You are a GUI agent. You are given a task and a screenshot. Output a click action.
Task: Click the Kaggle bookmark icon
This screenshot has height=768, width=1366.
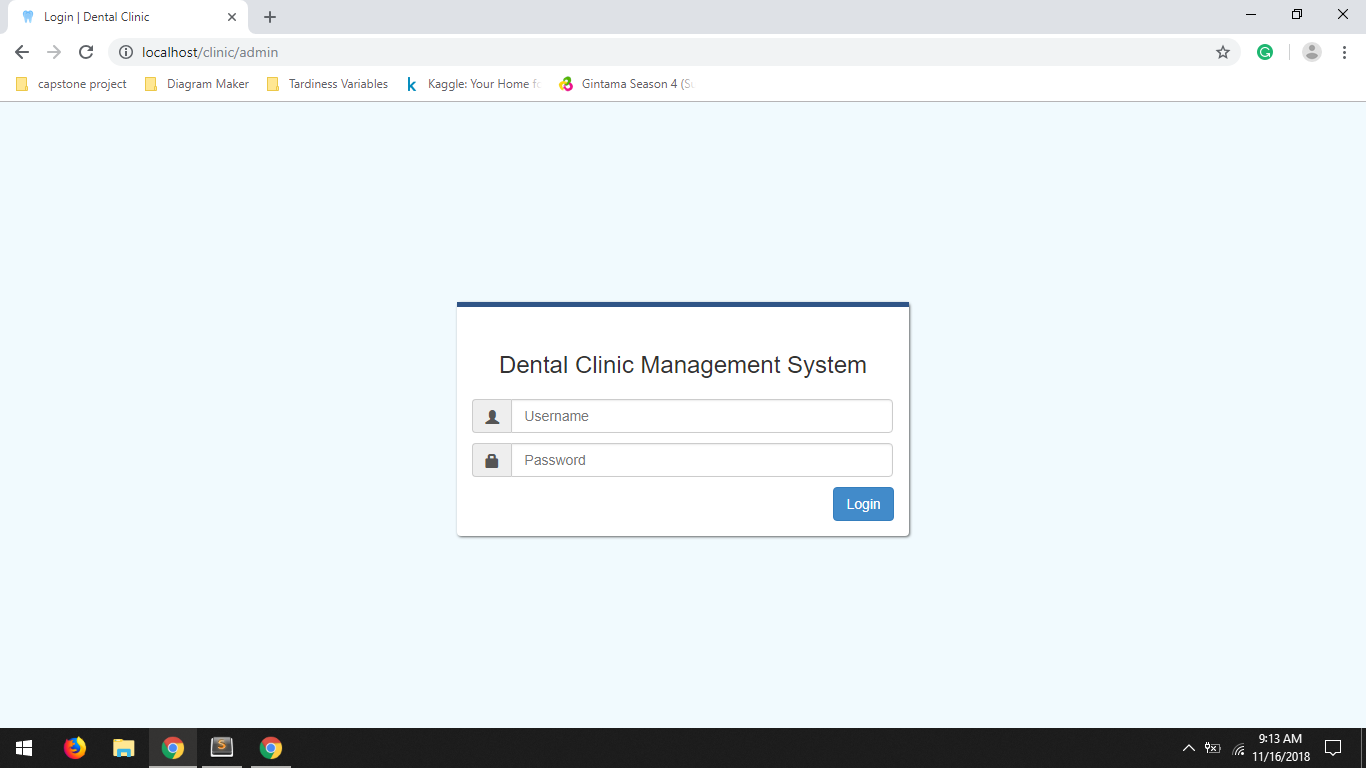(x=411, y=84)
